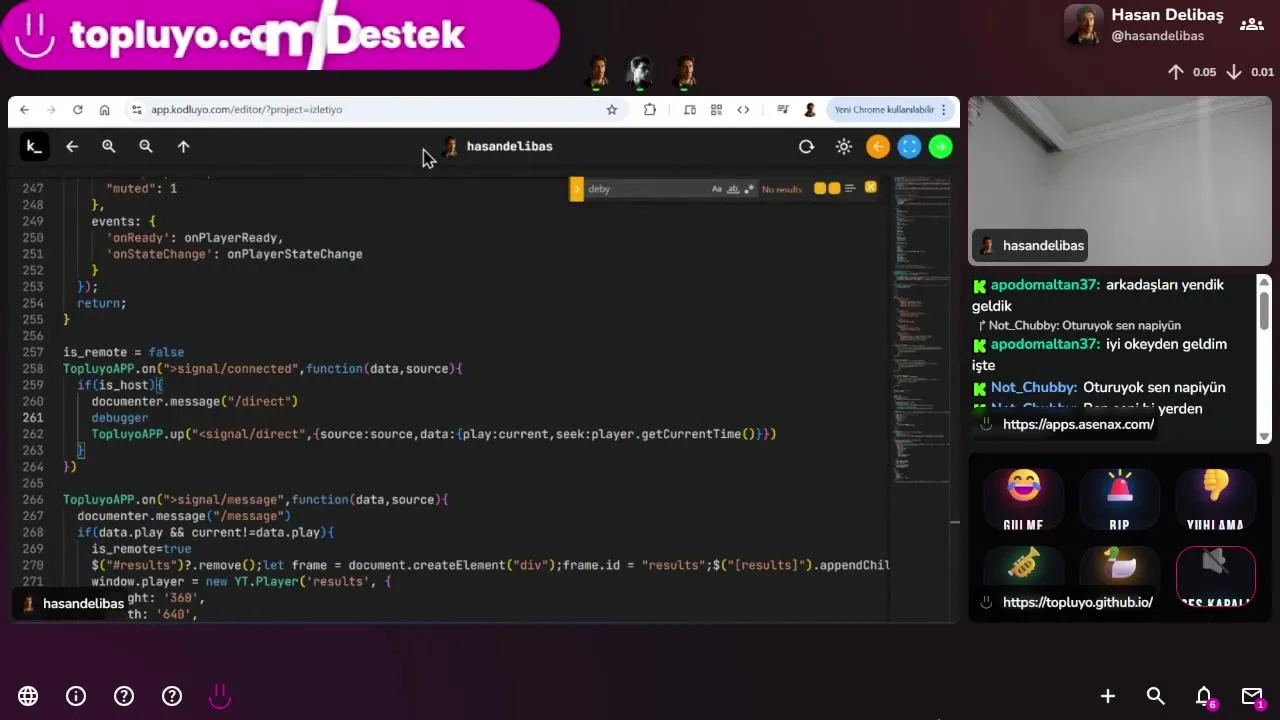Toggle the sun brightness theme icon
This screenshot has height=720, width=1280.
844,147
